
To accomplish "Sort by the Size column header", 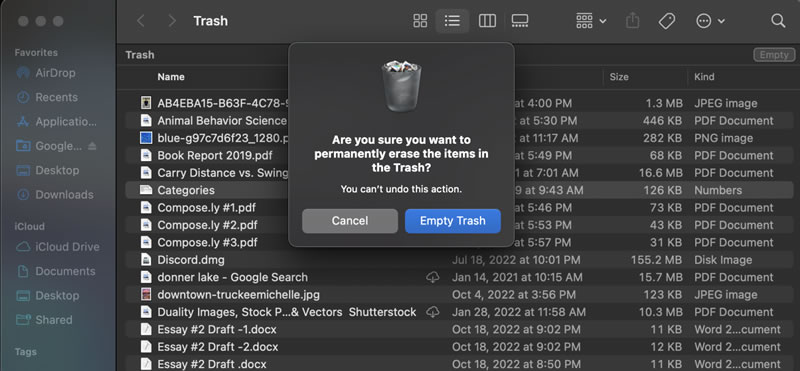I will [619, 77].
